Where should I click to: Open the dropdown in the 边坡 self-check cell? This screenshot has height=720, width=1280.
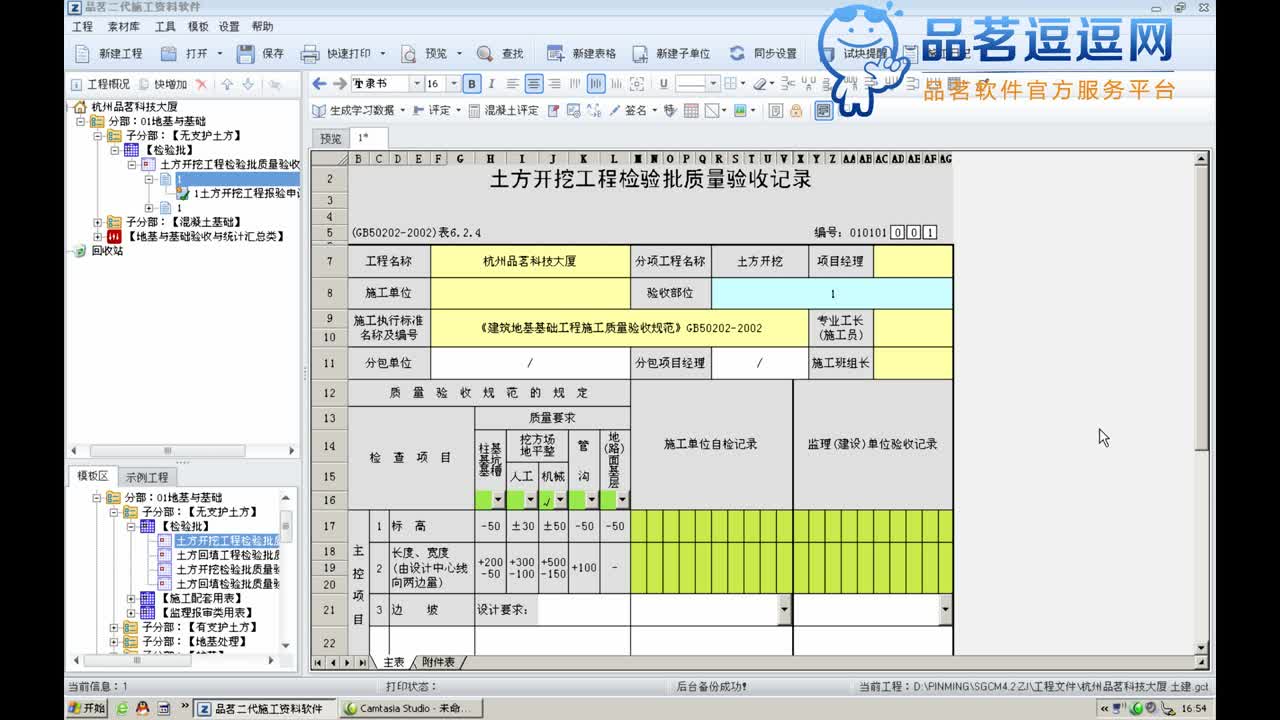[783, 608]
